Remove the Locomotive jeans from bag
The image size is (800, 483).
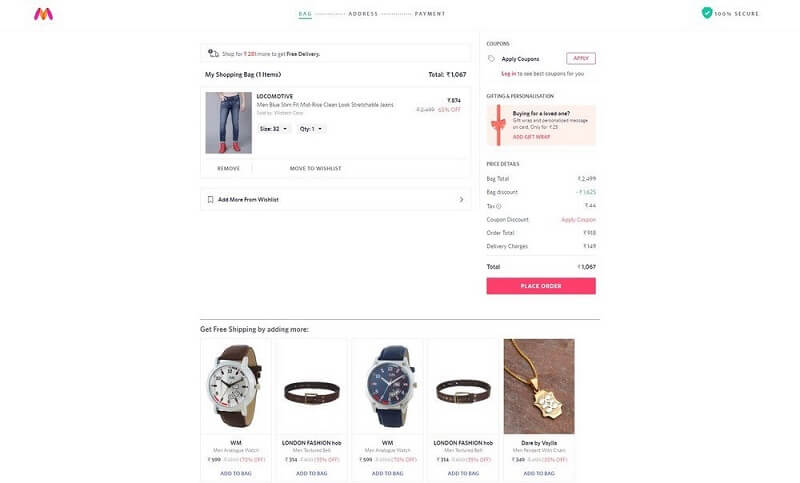click(x=228, y=168)
